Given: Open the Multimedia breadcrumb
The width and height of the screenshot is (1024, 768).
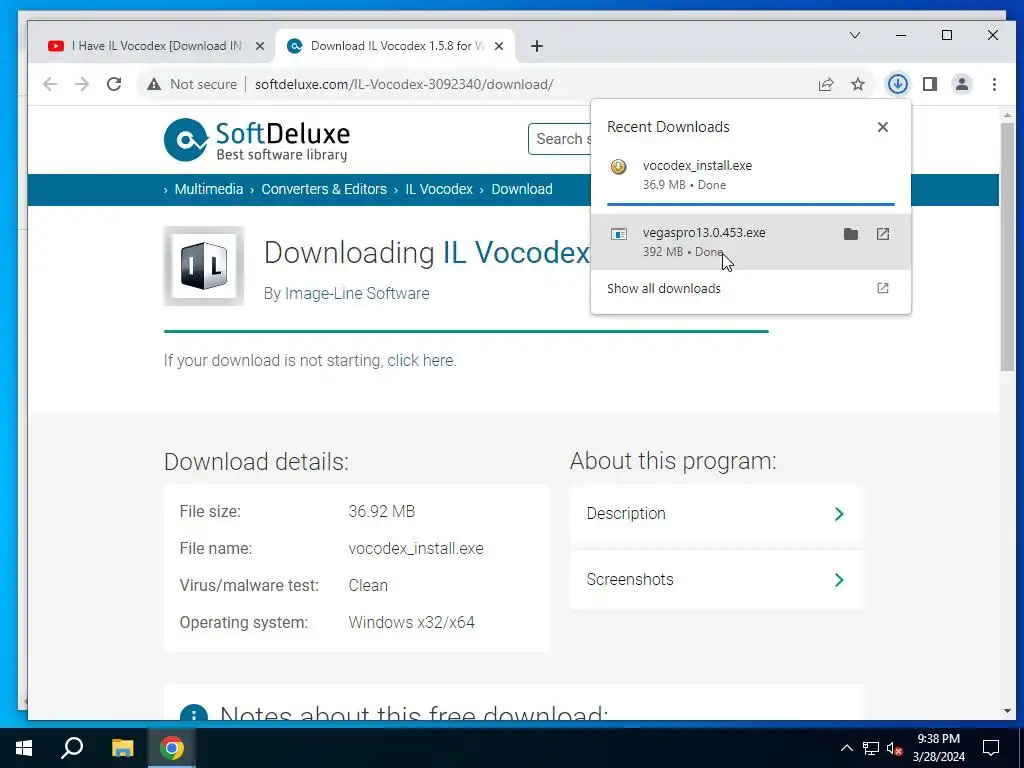Looking at the screenshot, I should 208,189.
